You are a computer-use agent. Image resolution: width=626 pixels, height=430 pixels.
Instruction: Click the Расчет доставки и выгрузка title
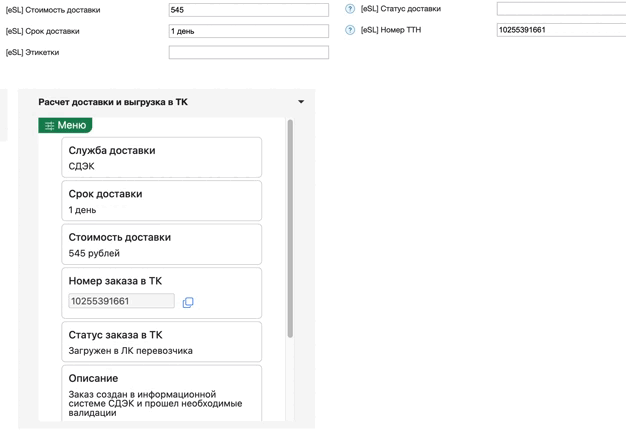[113, 102]
